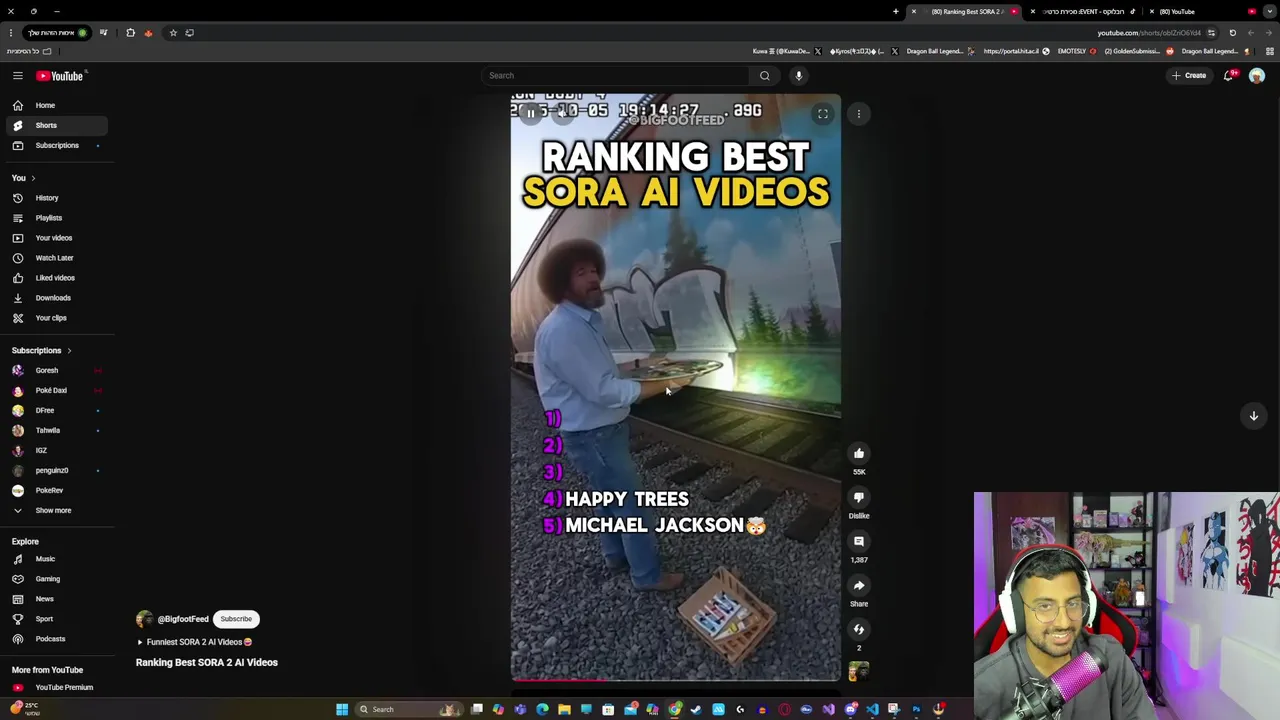The width and height of the screenshot is (1280, 720).
Task: Open the Short's three-dot more menu
Action: pos(858,114)
